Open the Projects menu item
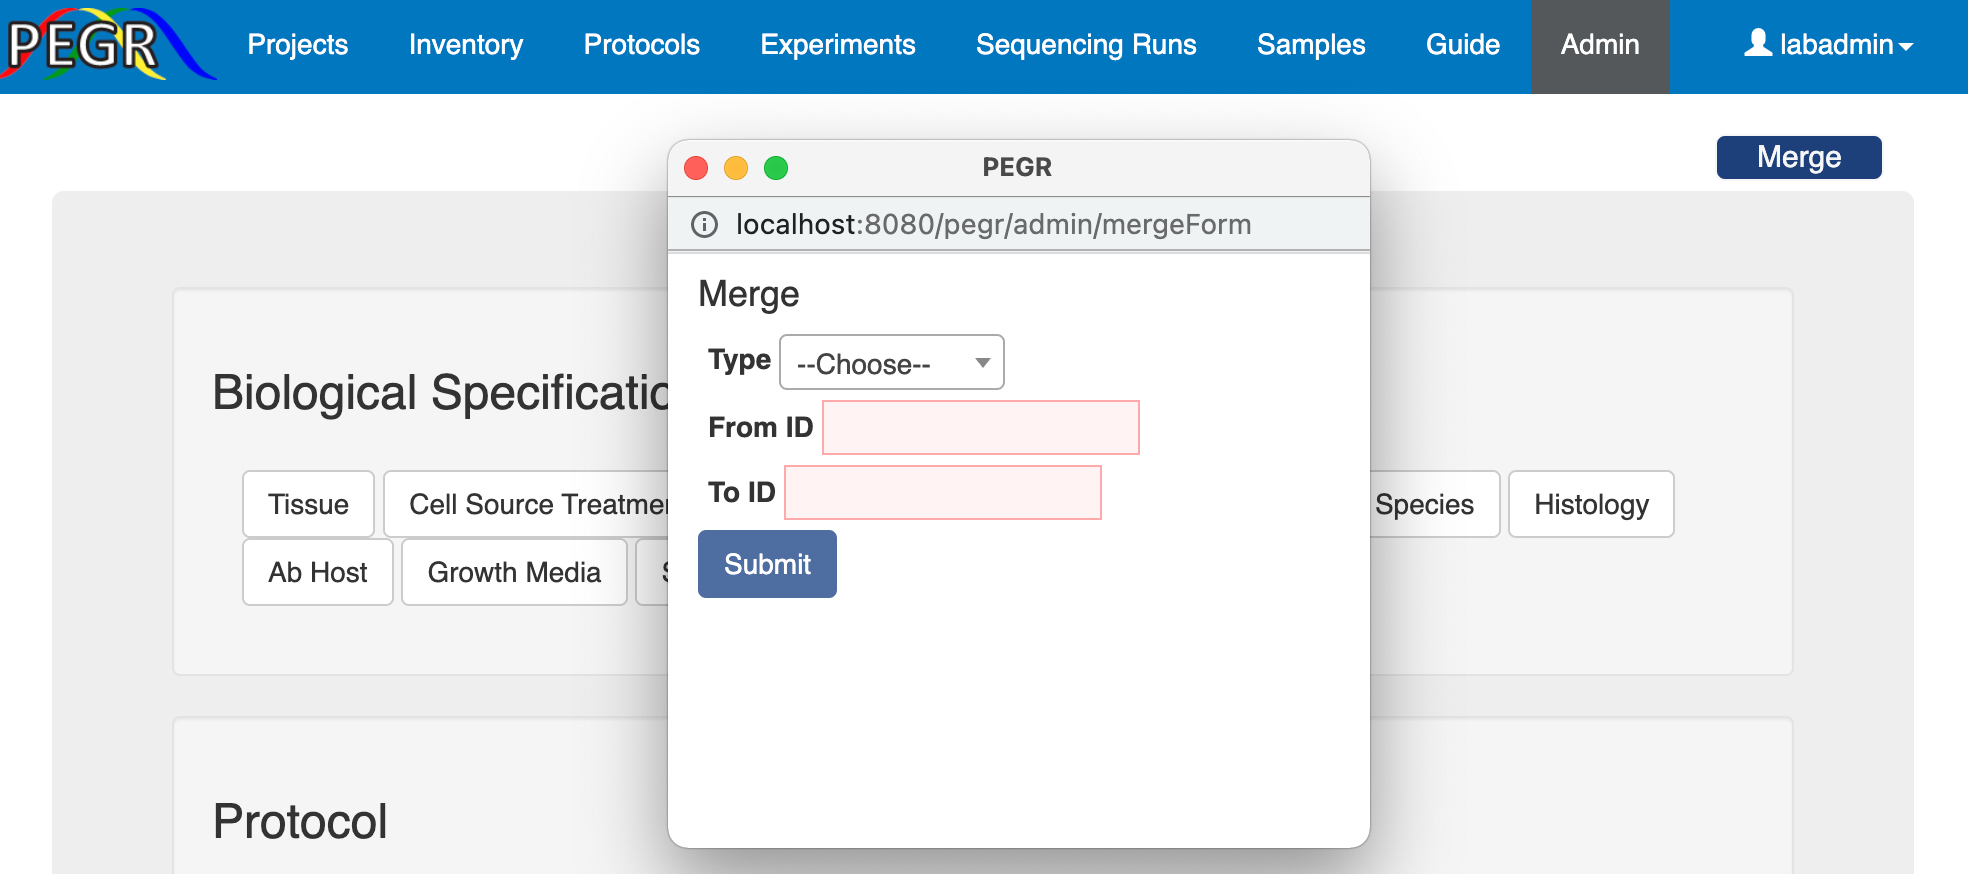Screen dimensions: 1968x874 [x=297, y=45]
